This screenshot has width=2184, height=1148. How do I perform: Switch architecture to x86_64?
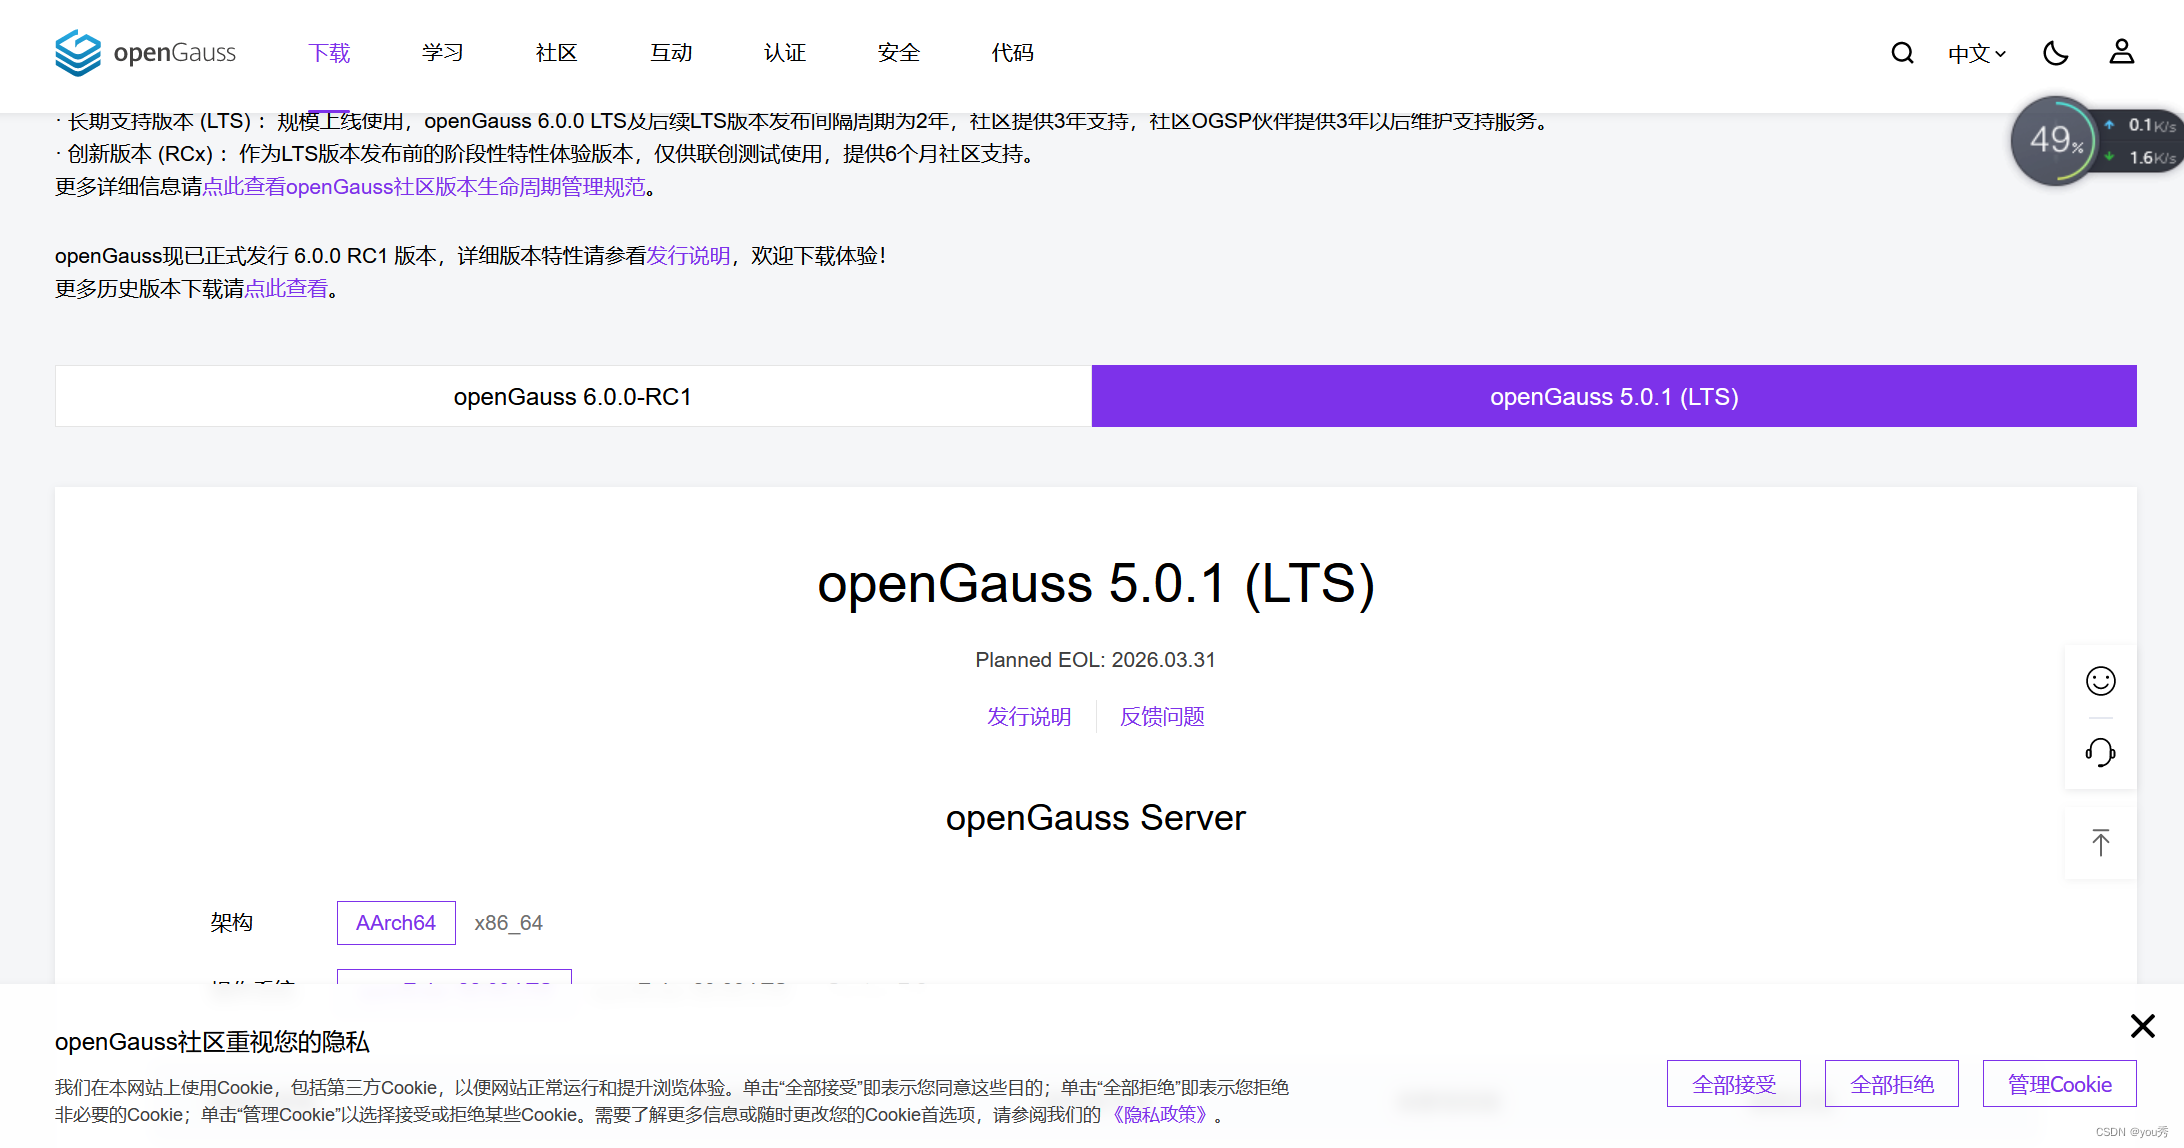click(x=508, y=922)
